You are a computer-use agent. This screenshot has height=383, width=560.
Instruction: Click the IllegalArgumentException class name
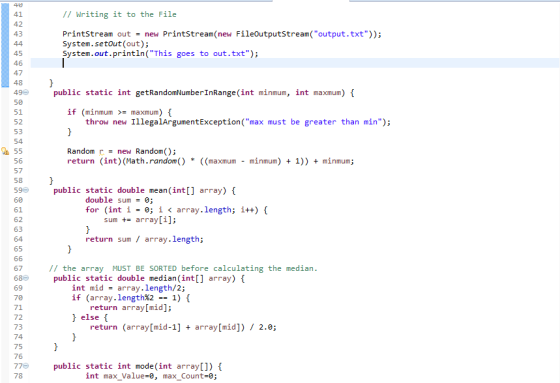tap(186, 122)
